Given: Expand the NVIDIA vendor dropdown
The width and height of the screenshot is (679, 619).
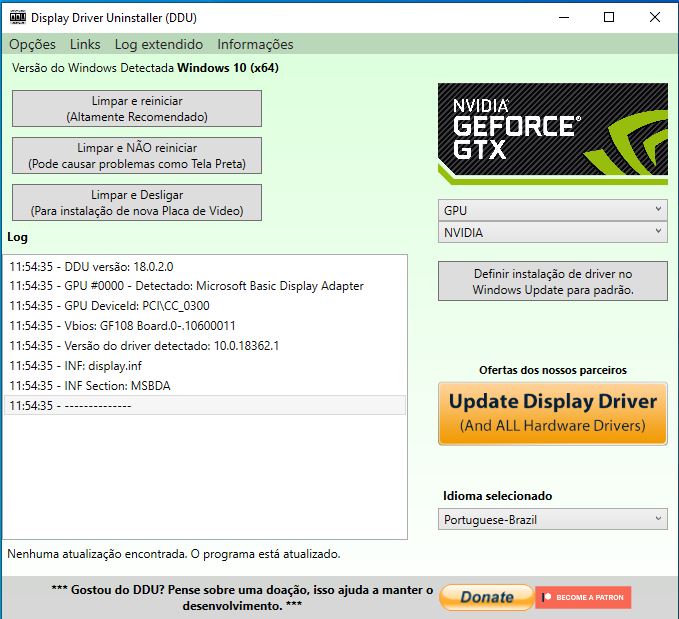Looking at the screenshot, I should (x=553, y=233).
